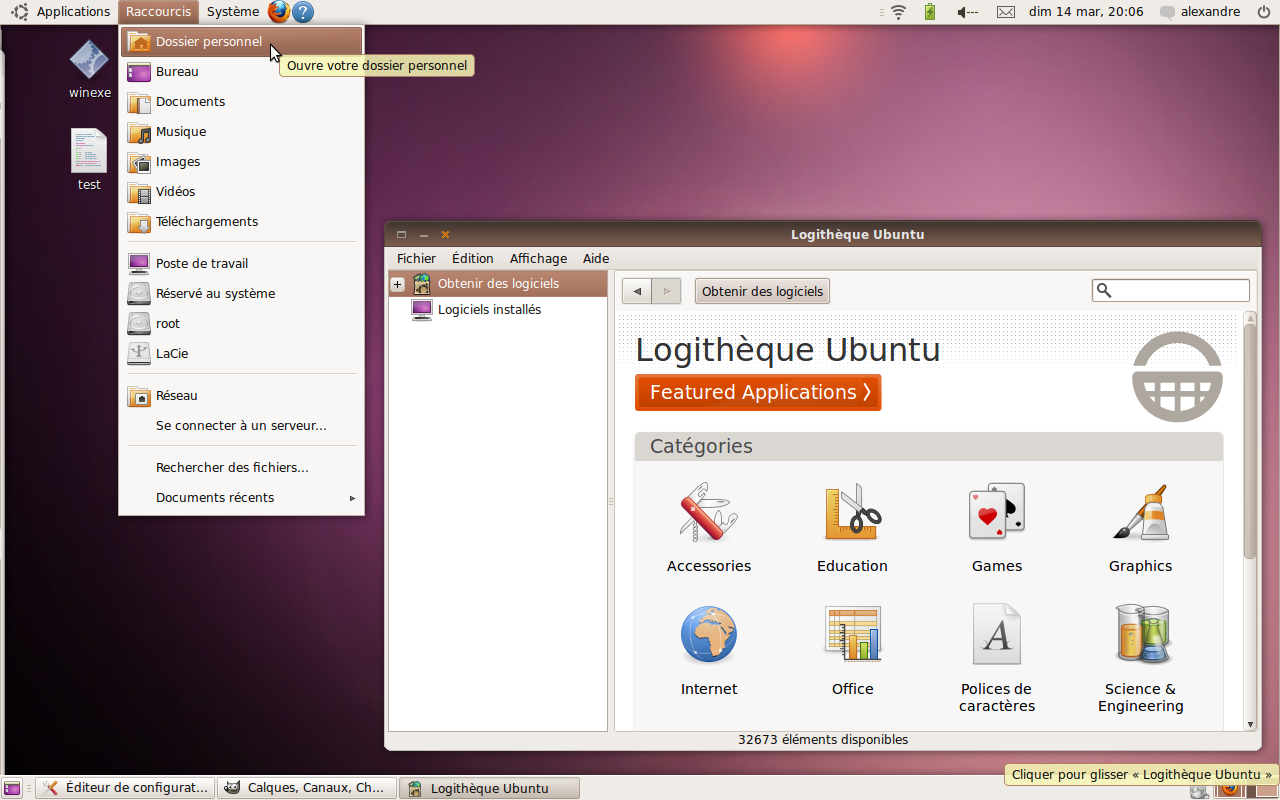Viewport: 1280px width, 800px height.
Task: Click the Featured Applications button
Action: (758, 392)
